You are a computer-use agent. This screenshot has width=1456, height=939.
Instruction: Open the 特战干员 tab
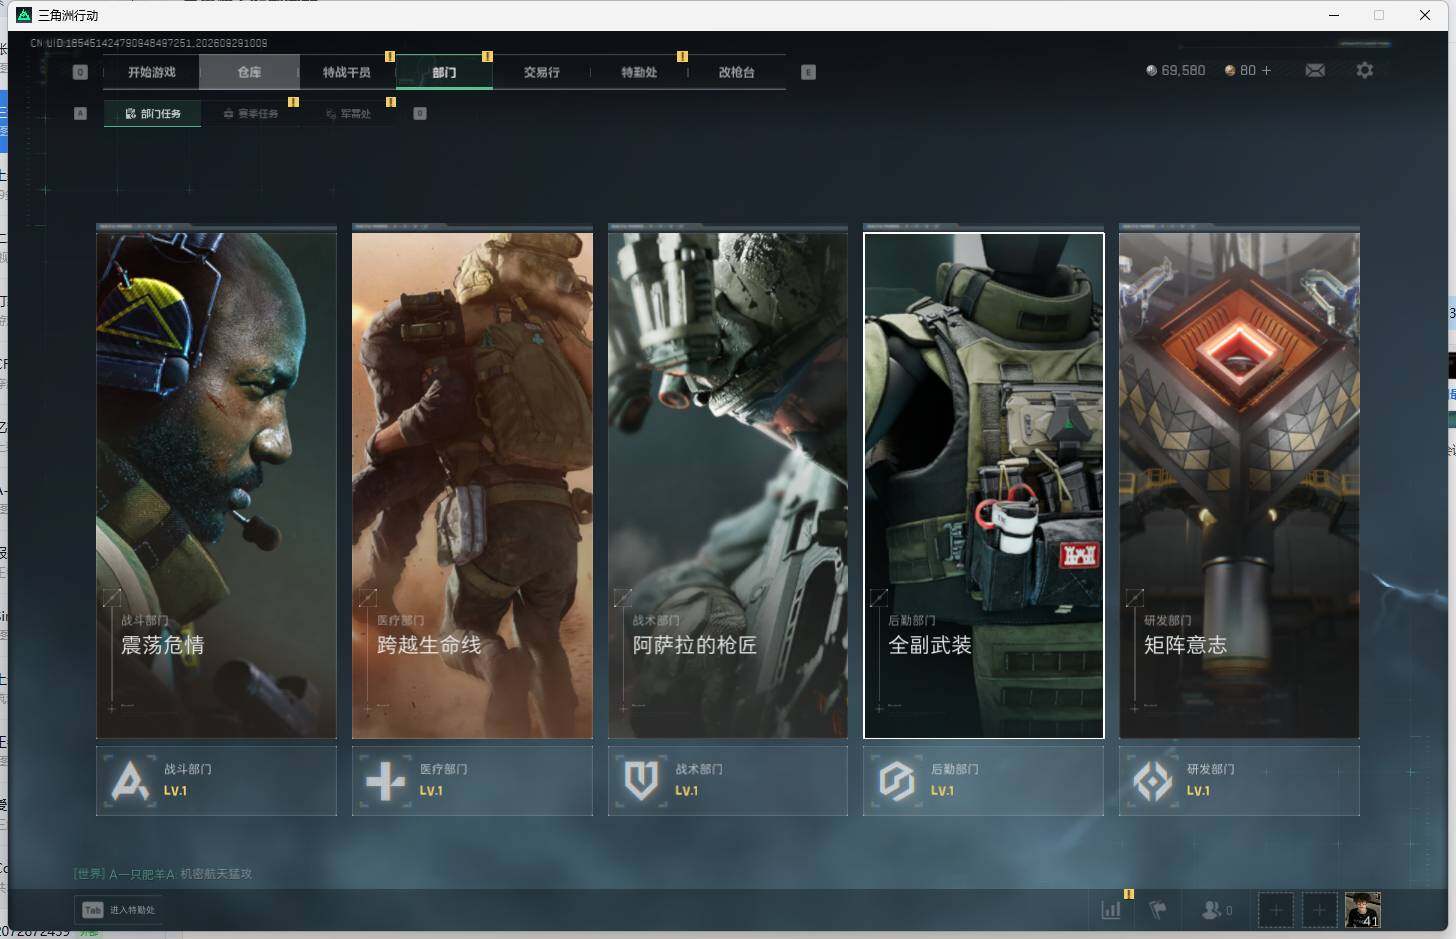click(346, 72)
